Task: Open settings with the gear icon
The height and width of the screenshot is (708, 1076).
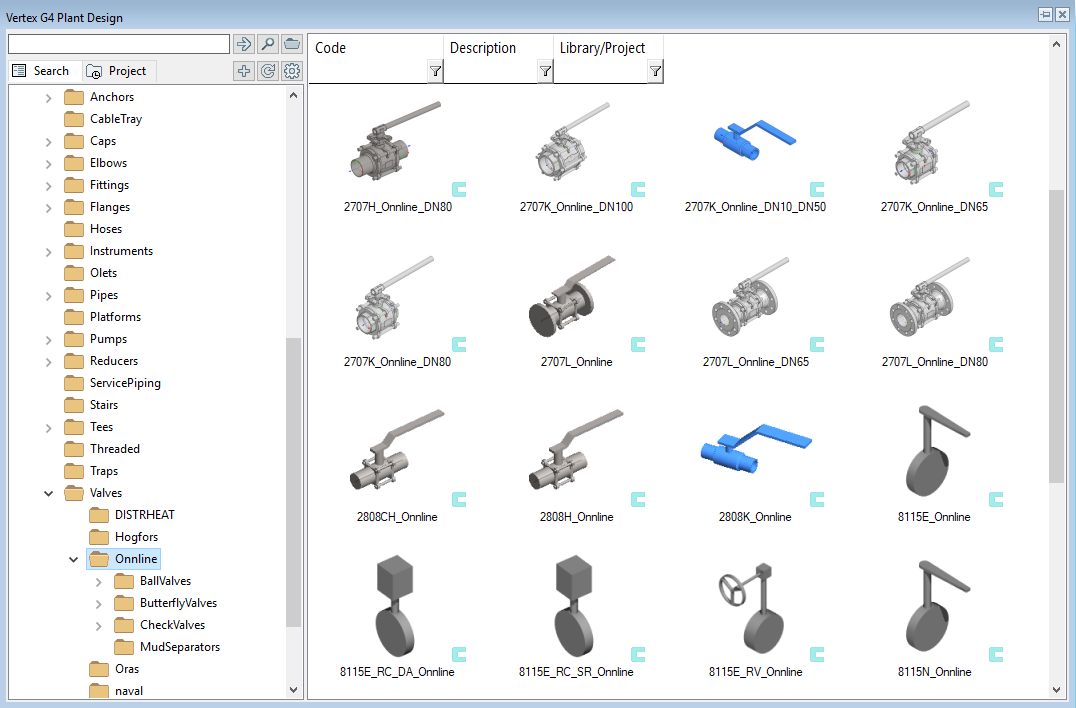Action: click(x=292, y=71)
